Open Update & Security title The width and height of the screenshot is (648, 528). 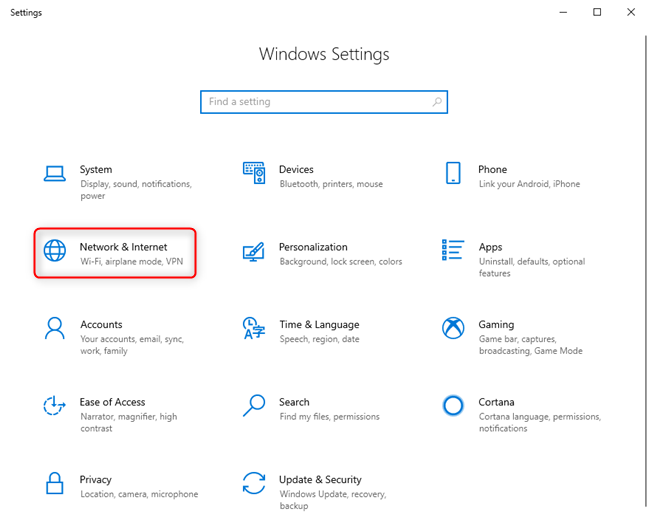320,480
